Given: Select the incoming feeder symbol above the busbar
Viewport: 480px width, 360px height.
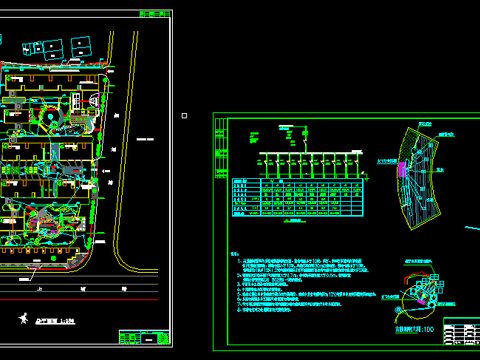Looking at the screenshot, I should point(305,138).
